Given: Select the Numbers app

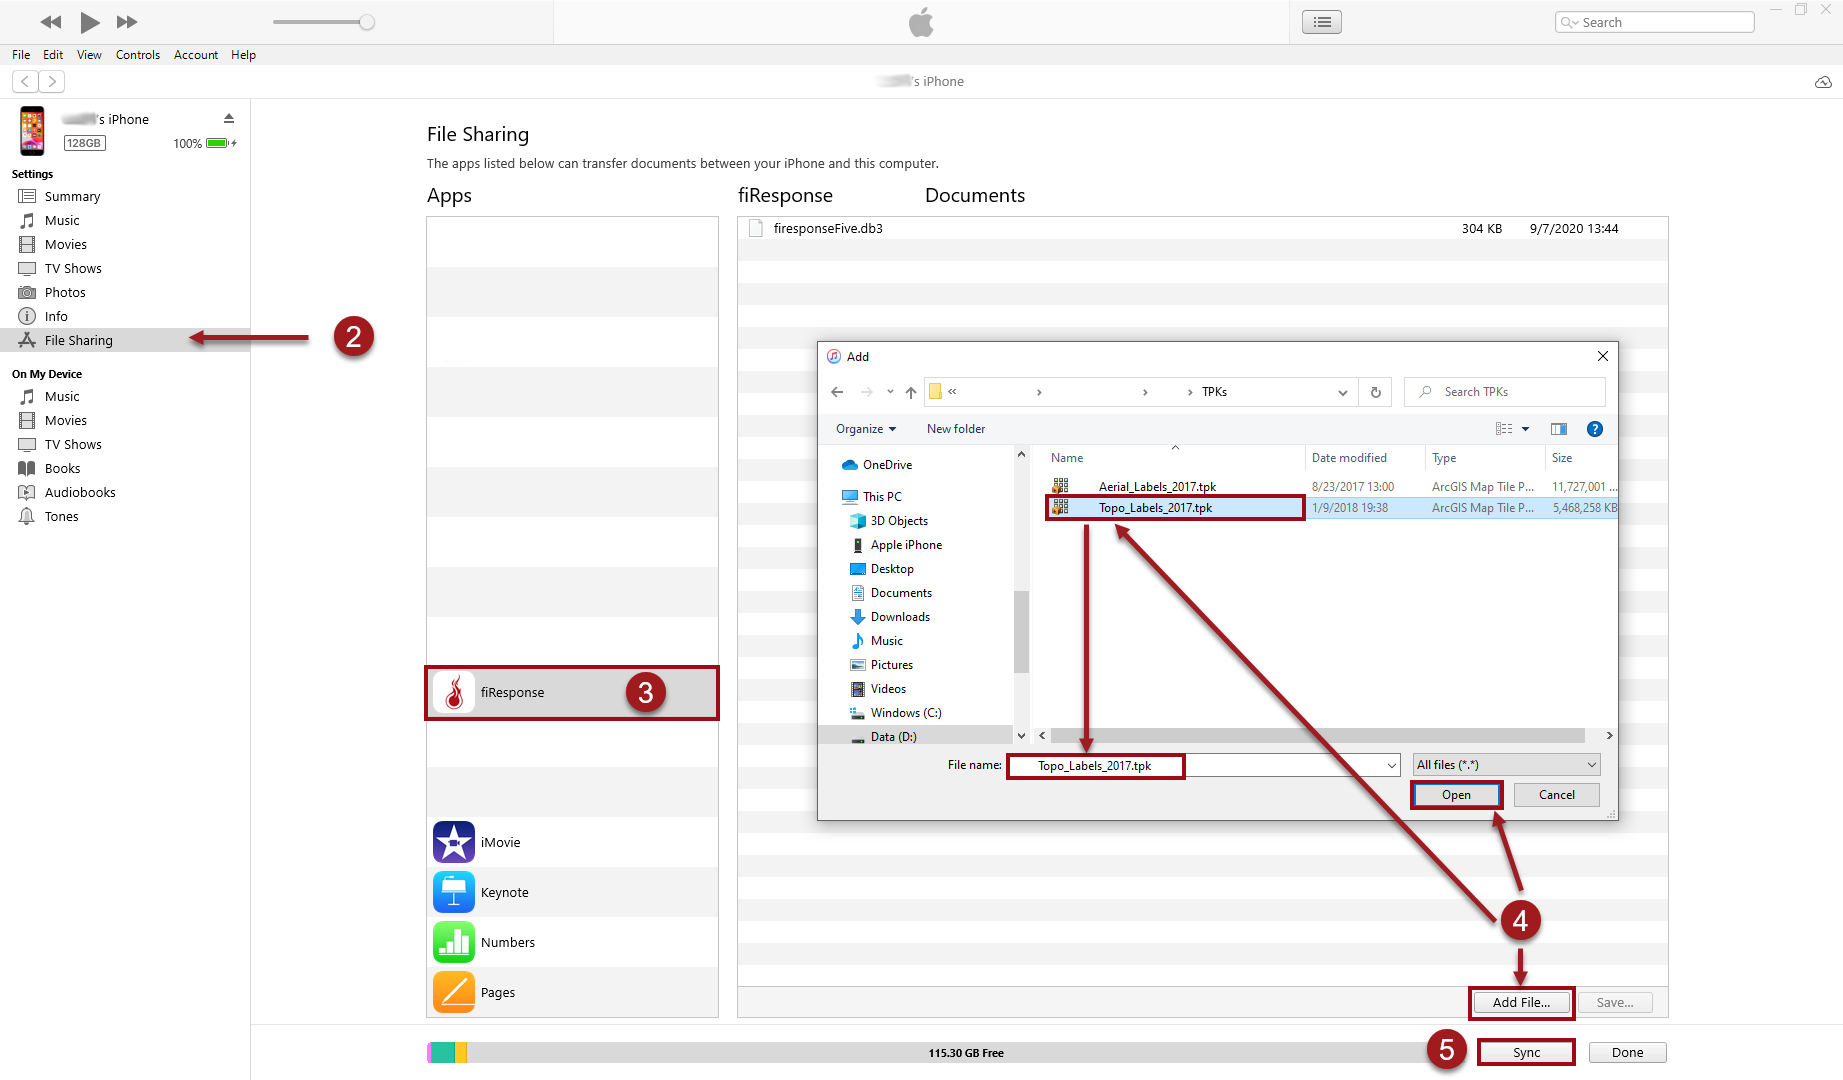Looking at the screenshot, I should (x=572, y=942).
